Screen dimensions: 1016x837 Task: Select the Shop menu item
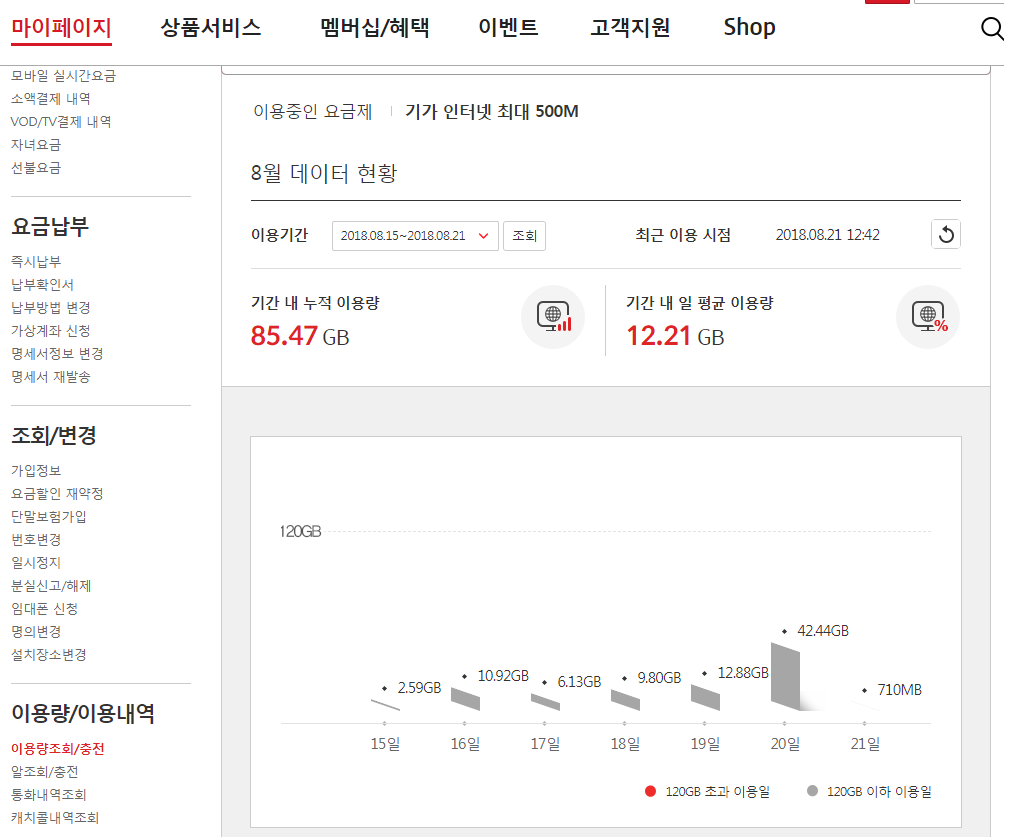749,28
